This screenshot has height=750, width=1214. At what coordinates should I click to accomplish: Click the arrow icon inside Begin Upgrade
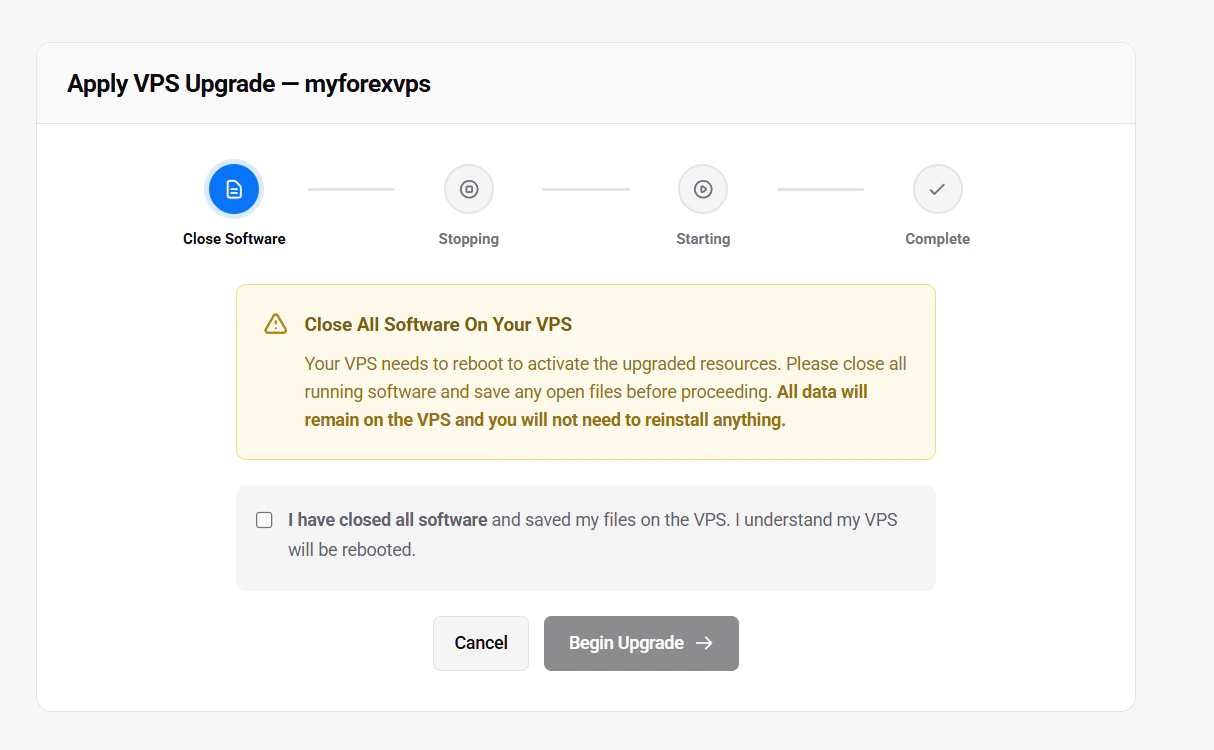tap(707, 643)
